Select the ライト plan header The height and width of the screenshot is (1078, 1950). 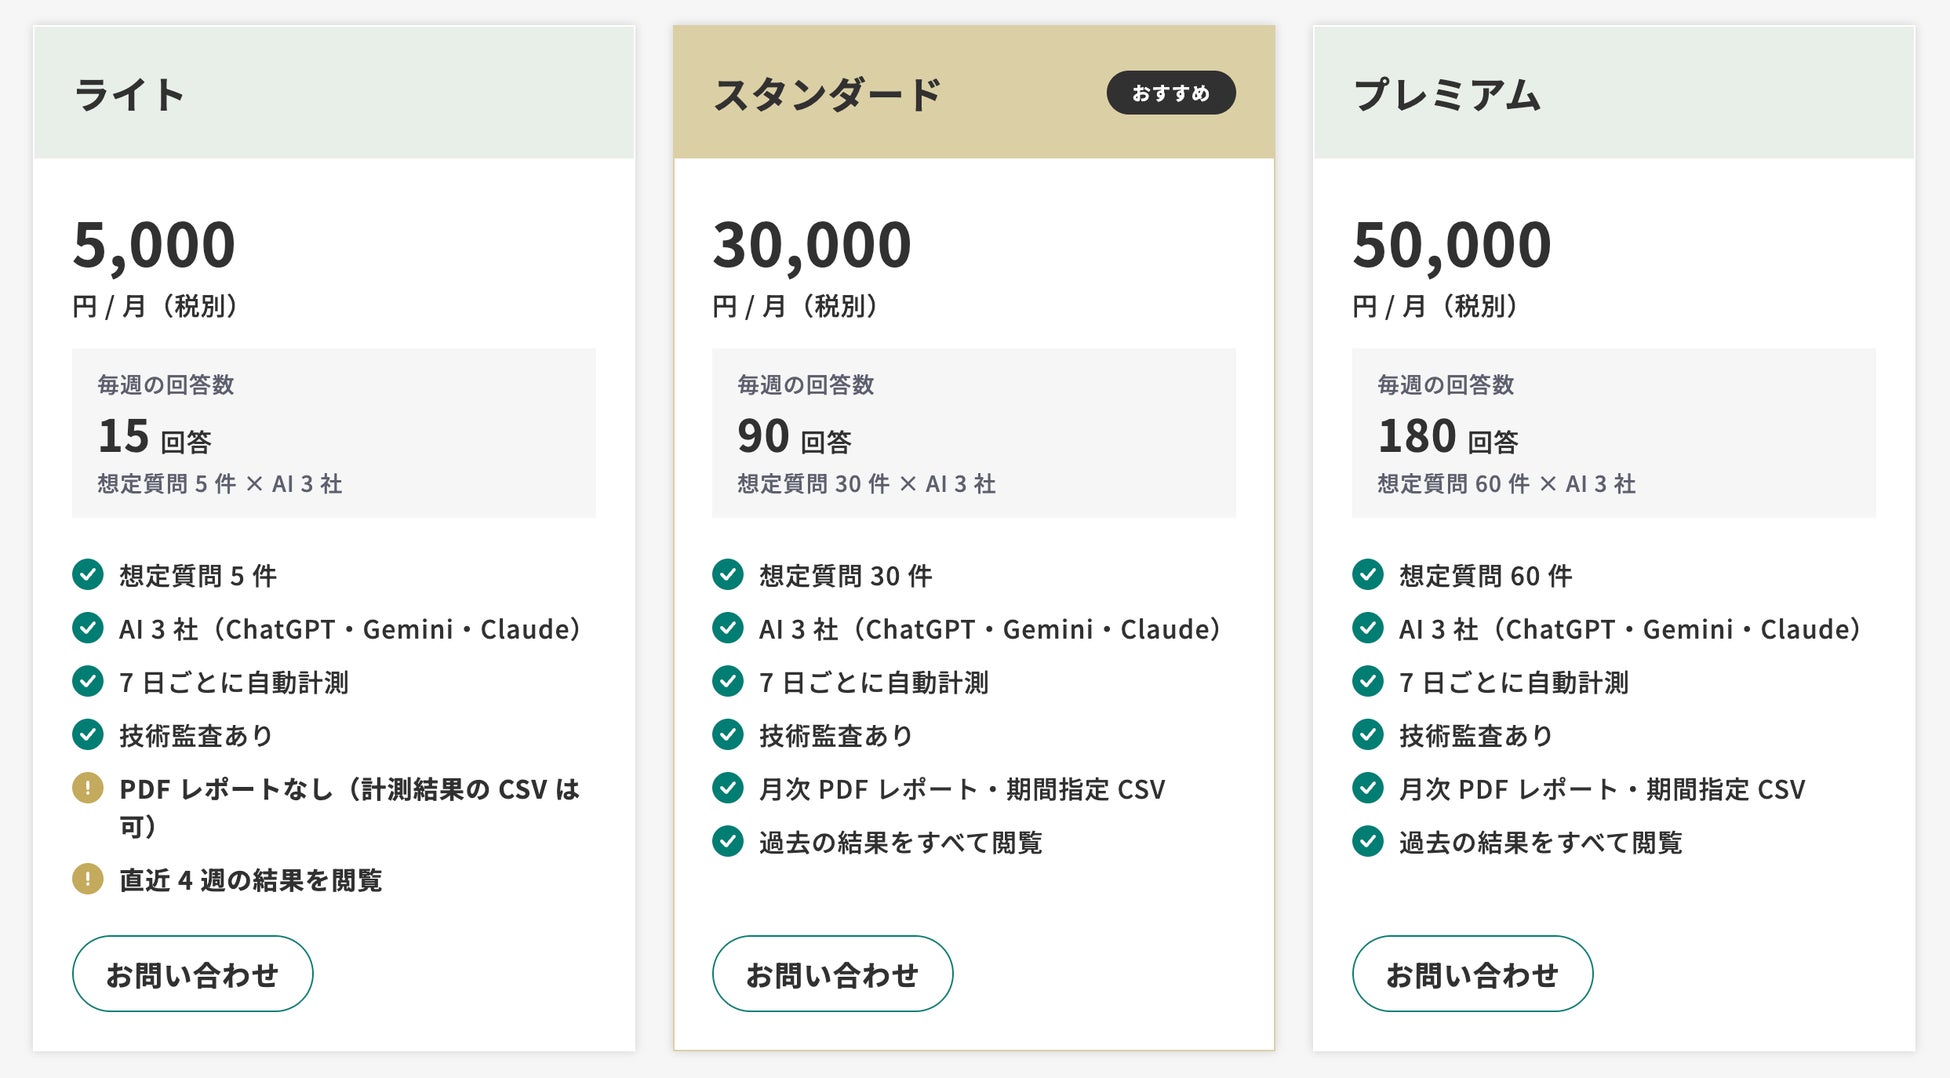click(334, 93)
